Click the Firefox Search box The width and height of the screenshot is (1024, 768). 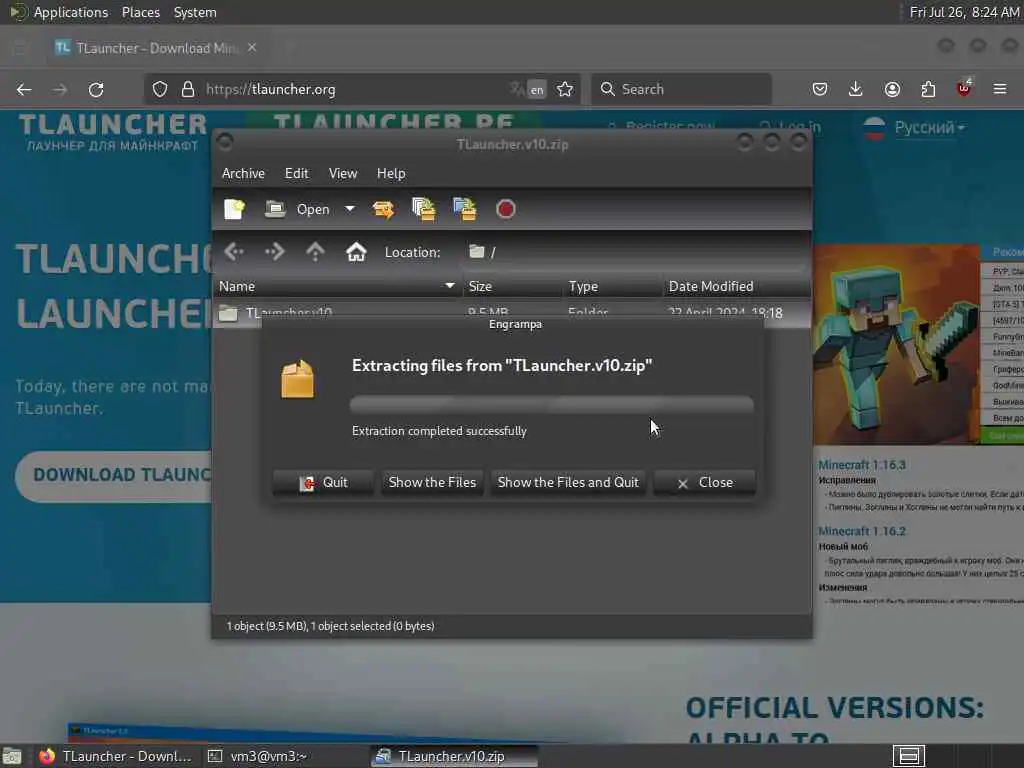pos(681,89)
